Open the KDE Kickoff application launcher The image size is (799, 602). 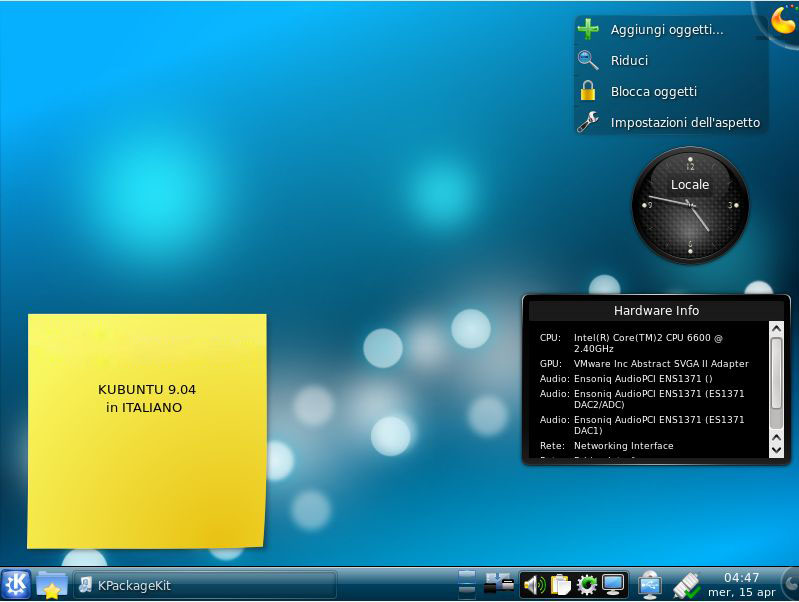tap(16, 584)
